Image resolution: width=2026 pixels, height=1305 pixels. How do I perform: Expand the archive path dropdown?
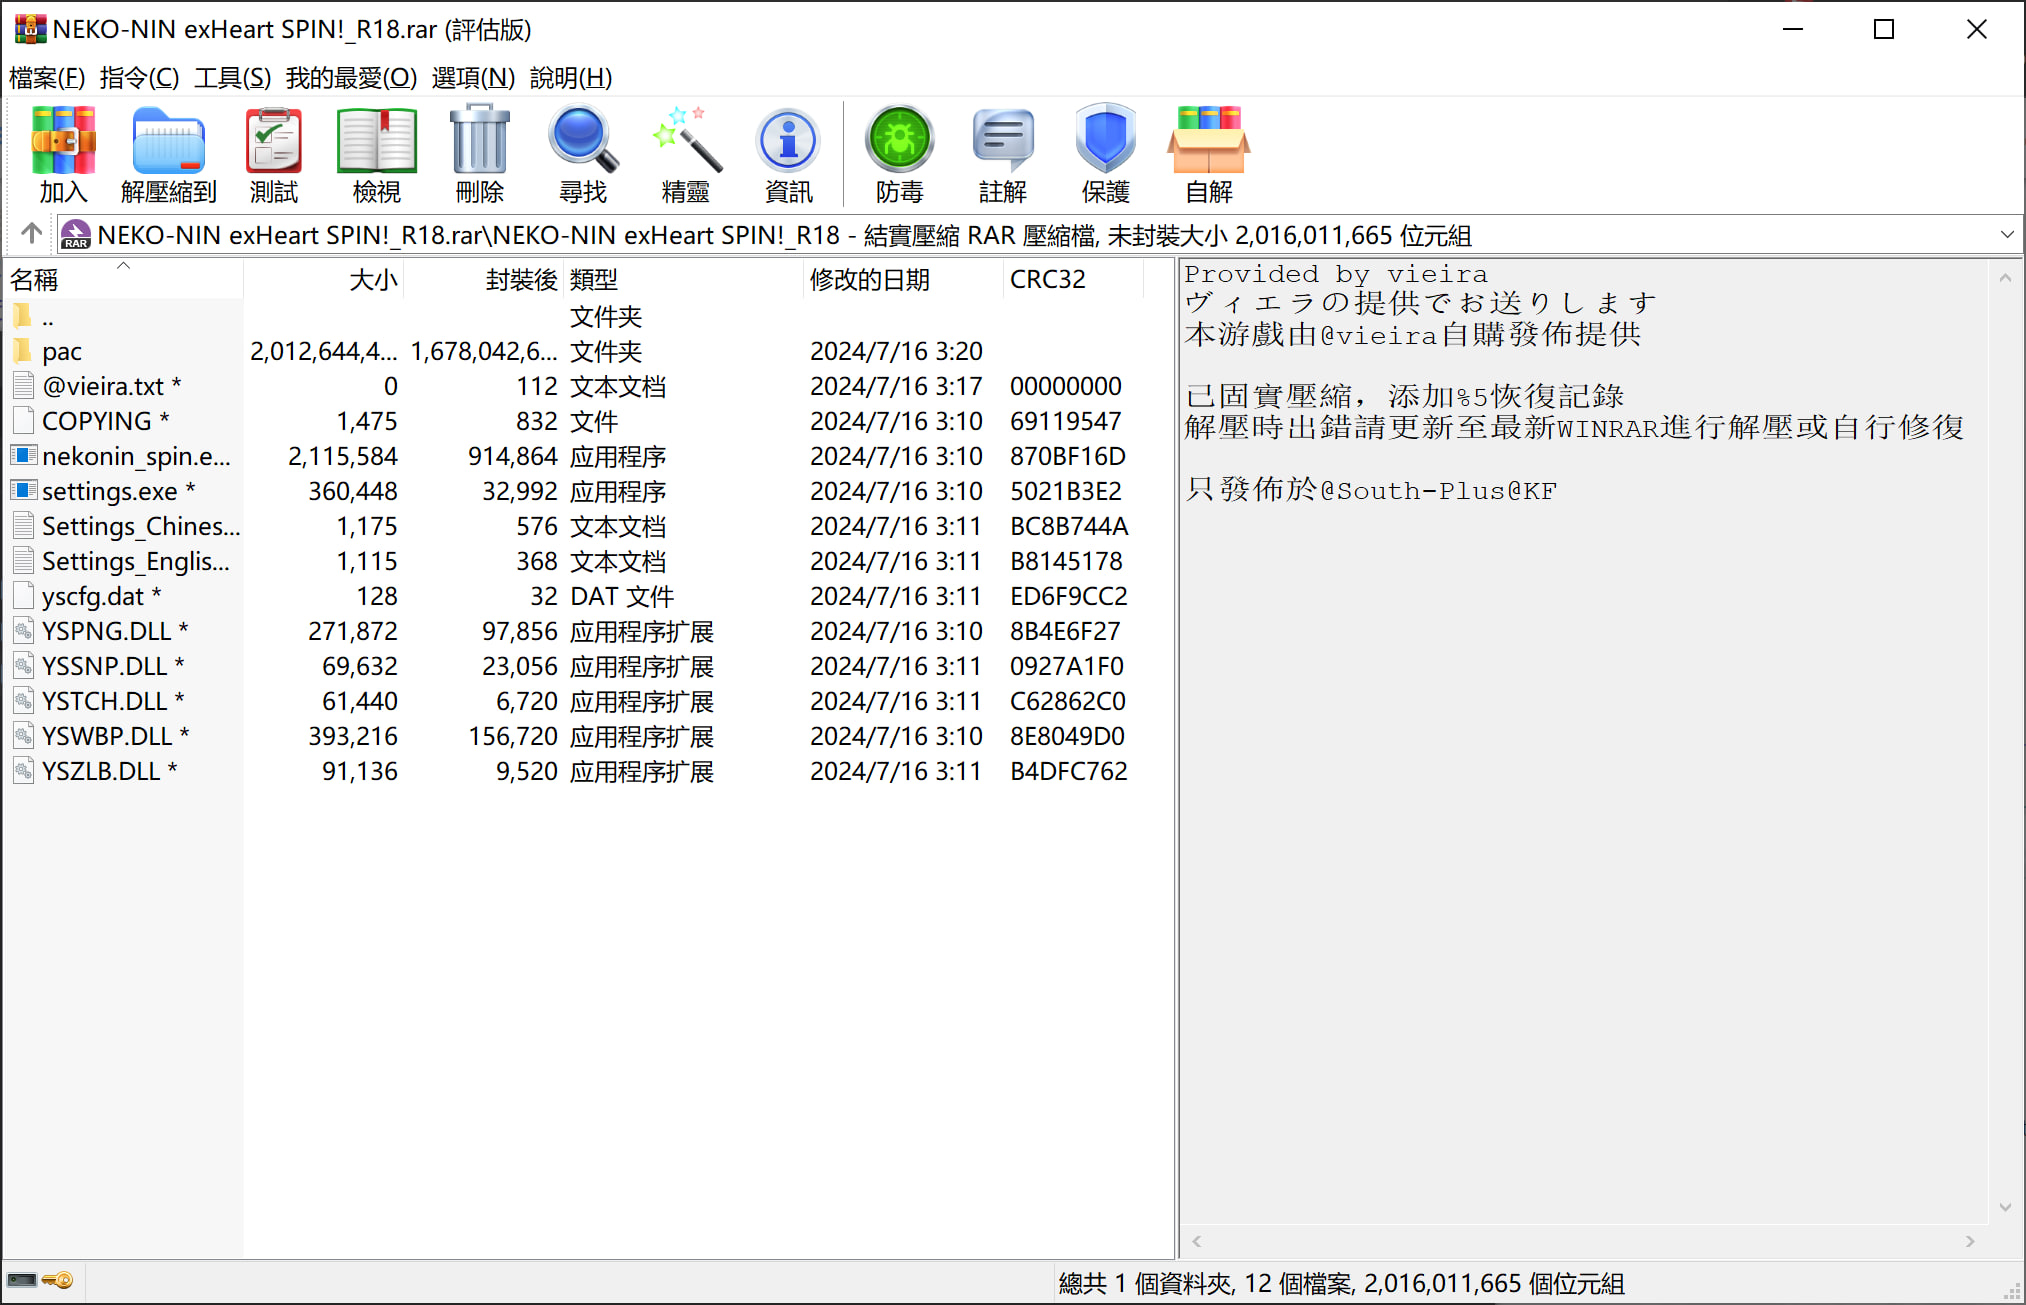coord(2006,235)
